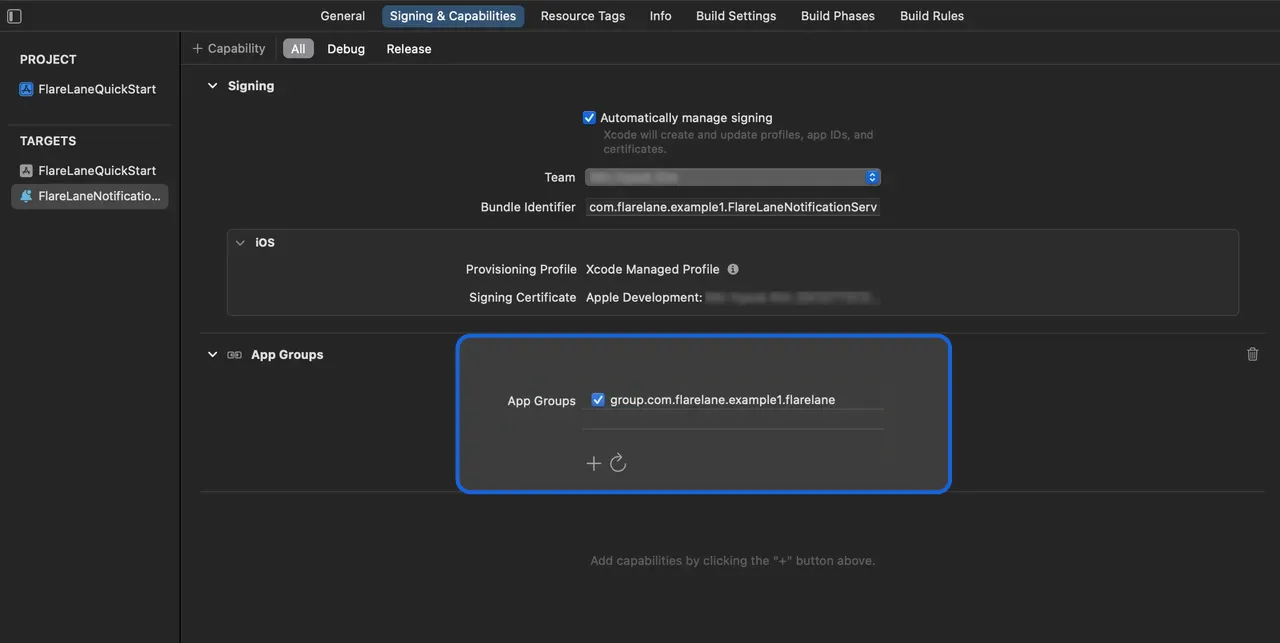Click the Xcode Managed Profile text

point(652,269)
